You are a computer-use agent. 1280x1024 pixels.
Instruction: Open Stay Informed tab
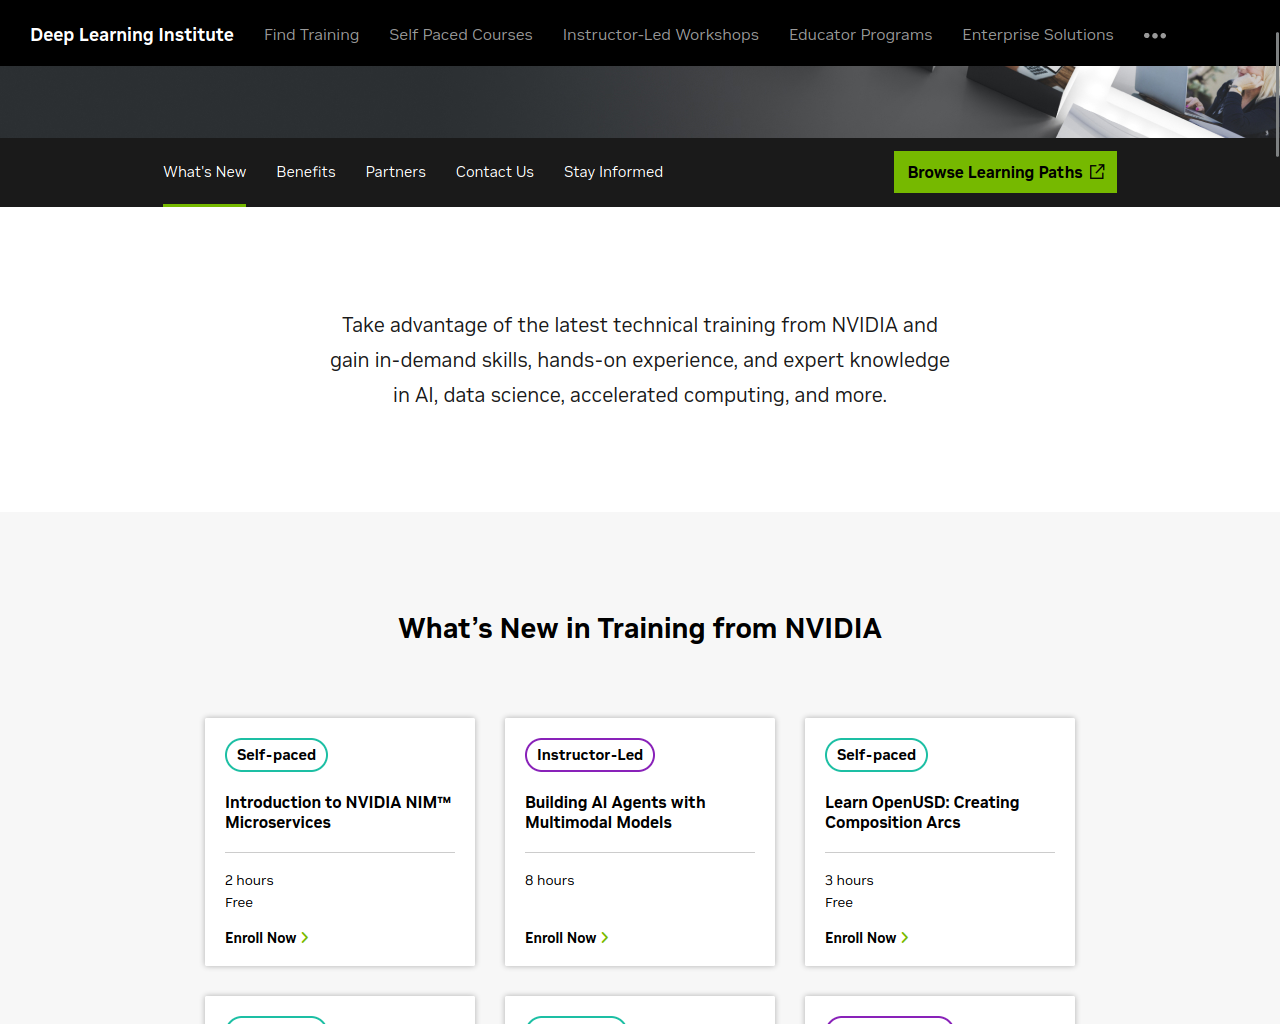[613, 172]
